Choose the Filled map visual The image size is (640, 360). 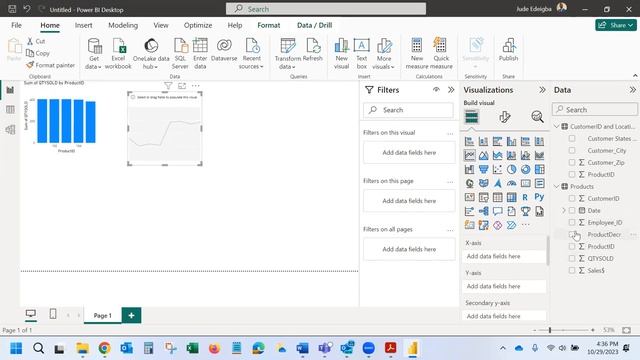[x=483, y=183]
